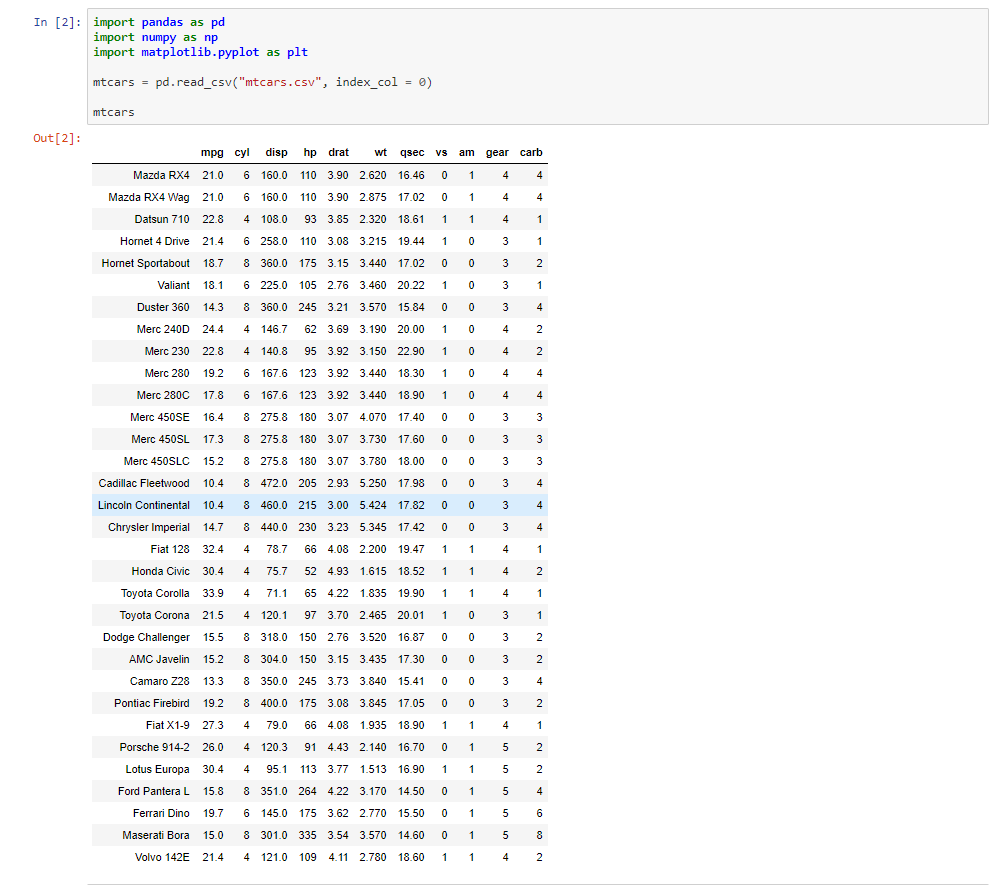Select the Dodge Challenger row label
1003x885 pixels.
[x=146, y=637]
